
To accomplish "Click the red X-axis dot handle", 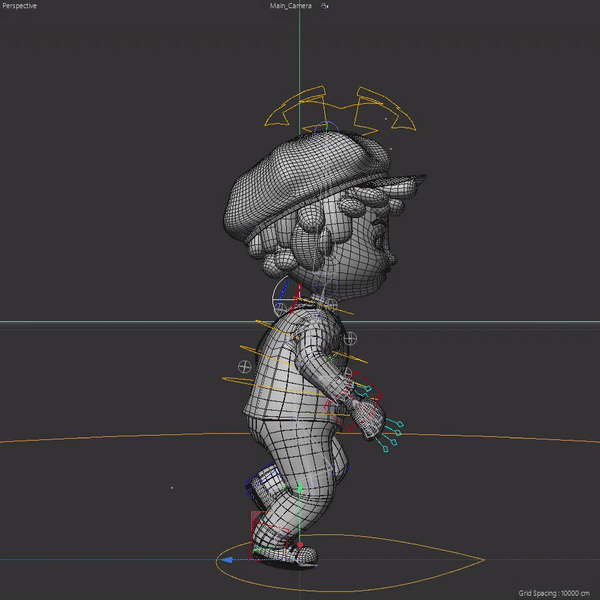I will (300, 545).
